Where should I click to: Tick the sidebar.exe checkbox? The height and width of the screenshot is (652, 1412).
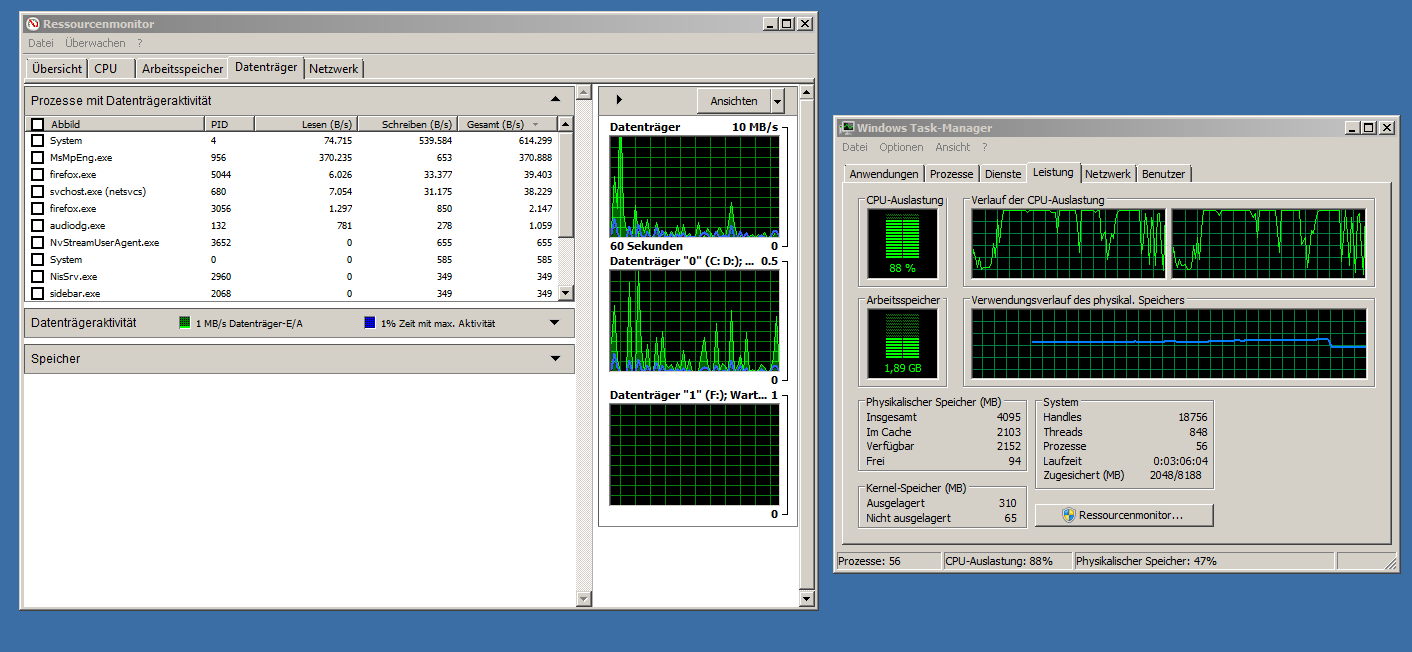click(x=37, y=294)
